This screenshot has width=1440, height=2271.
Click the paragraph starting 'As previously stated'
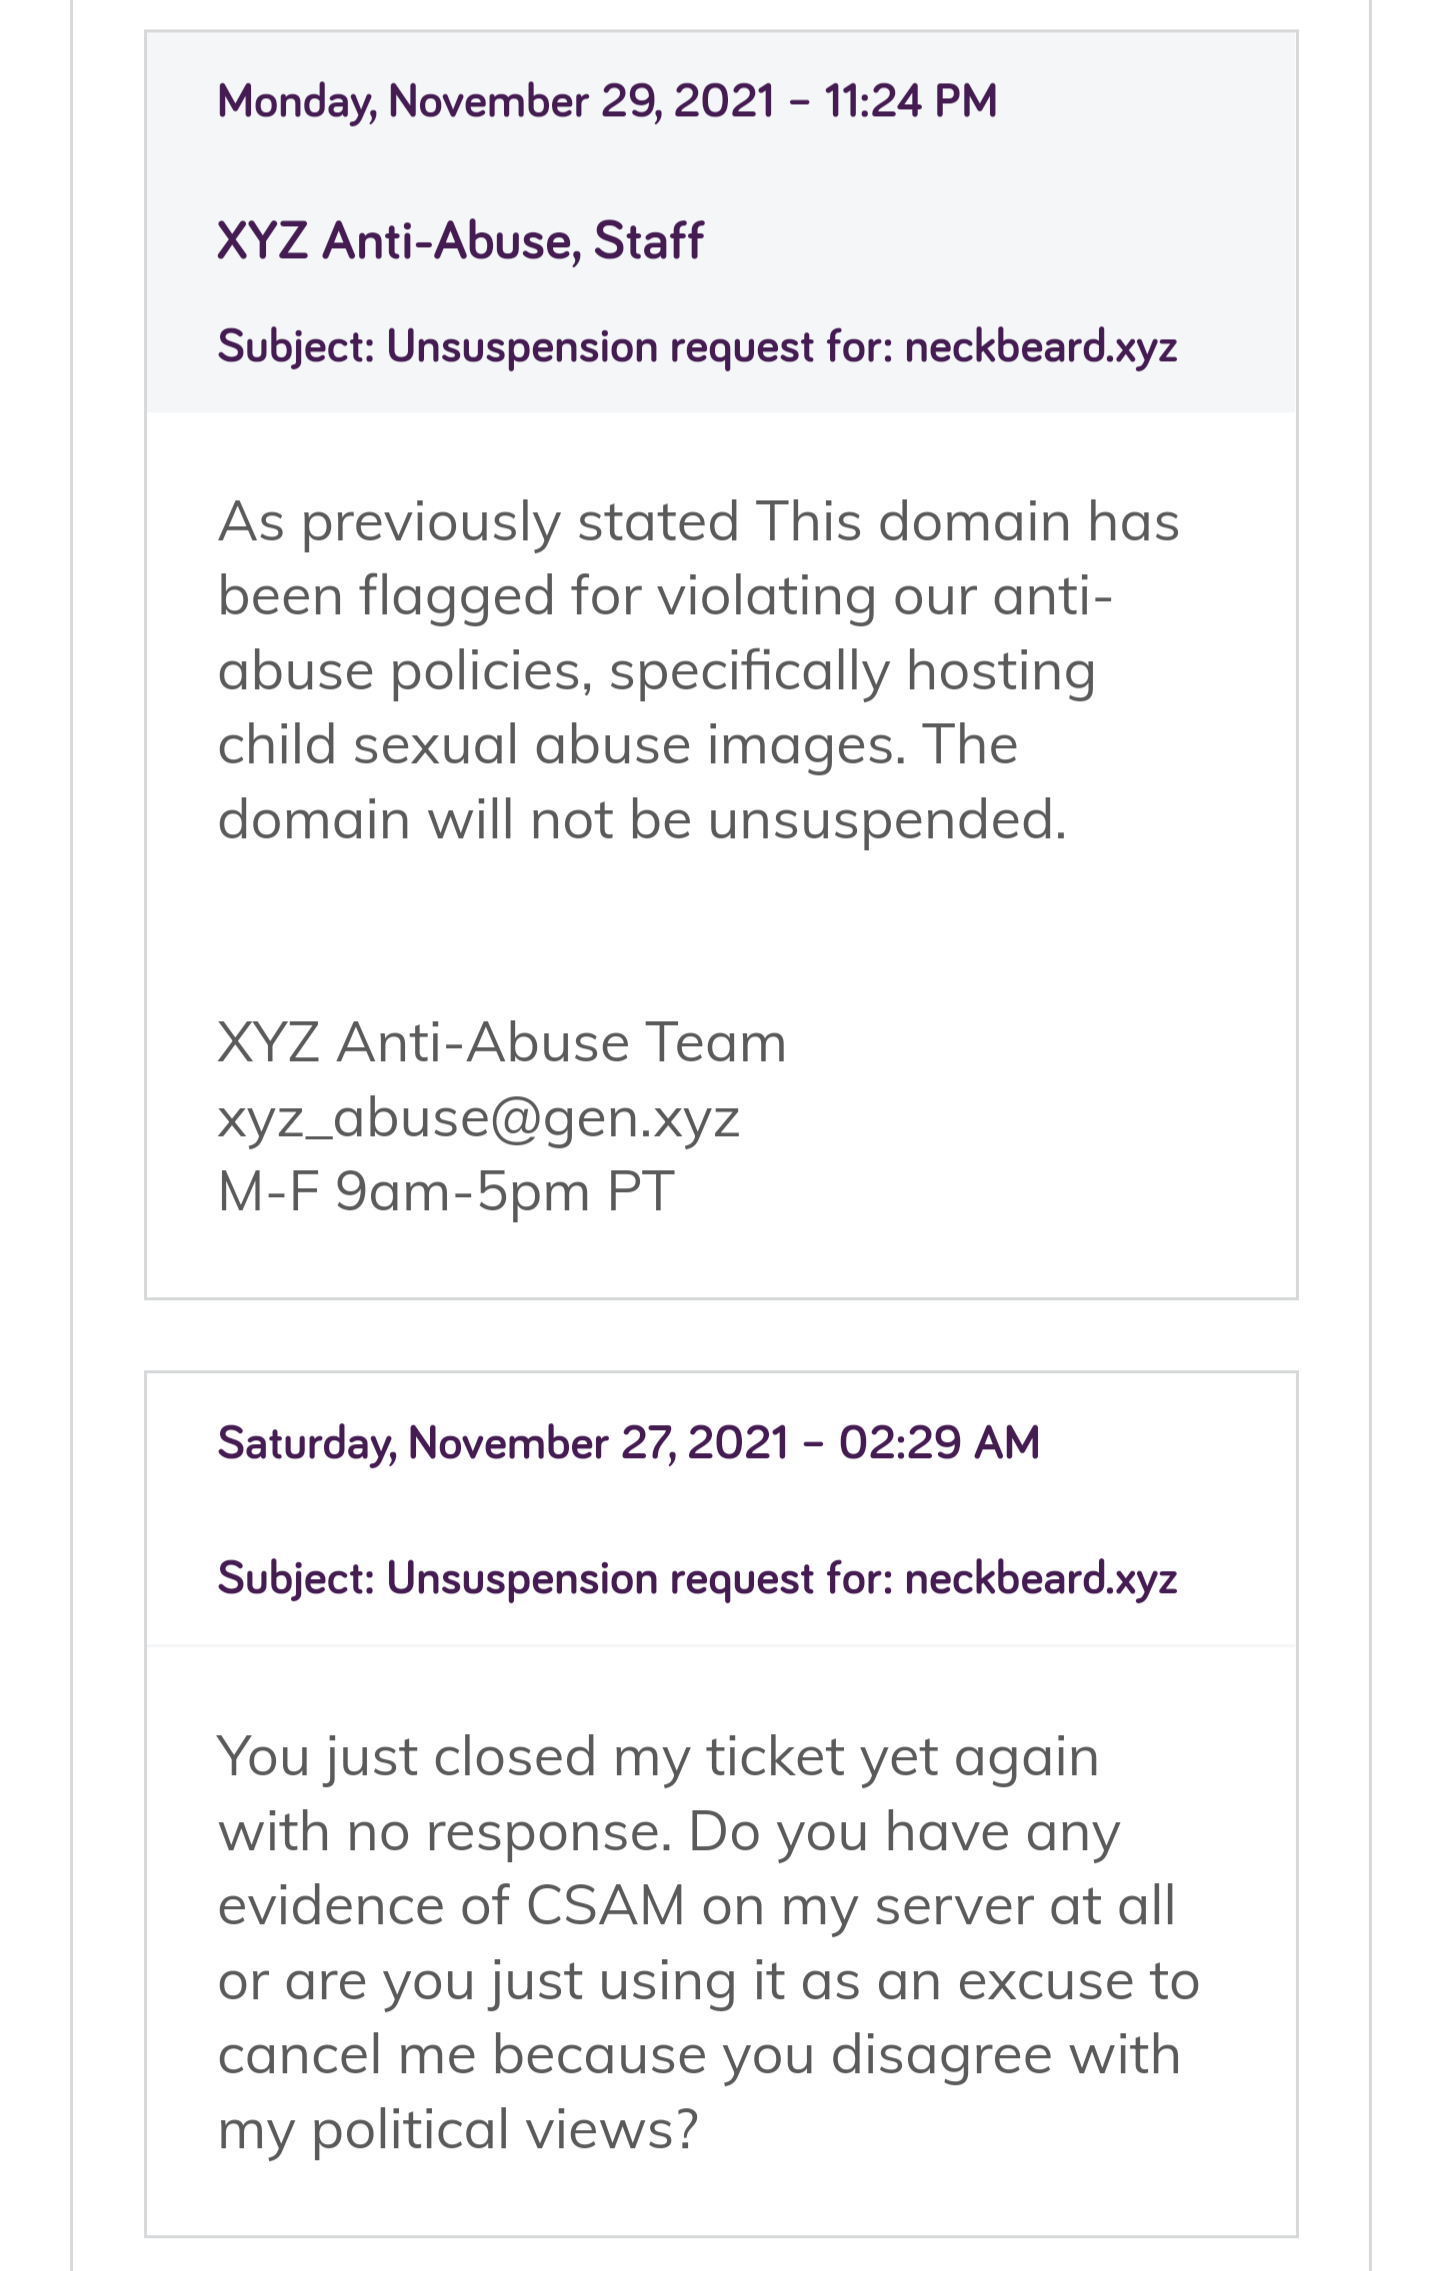698,670
